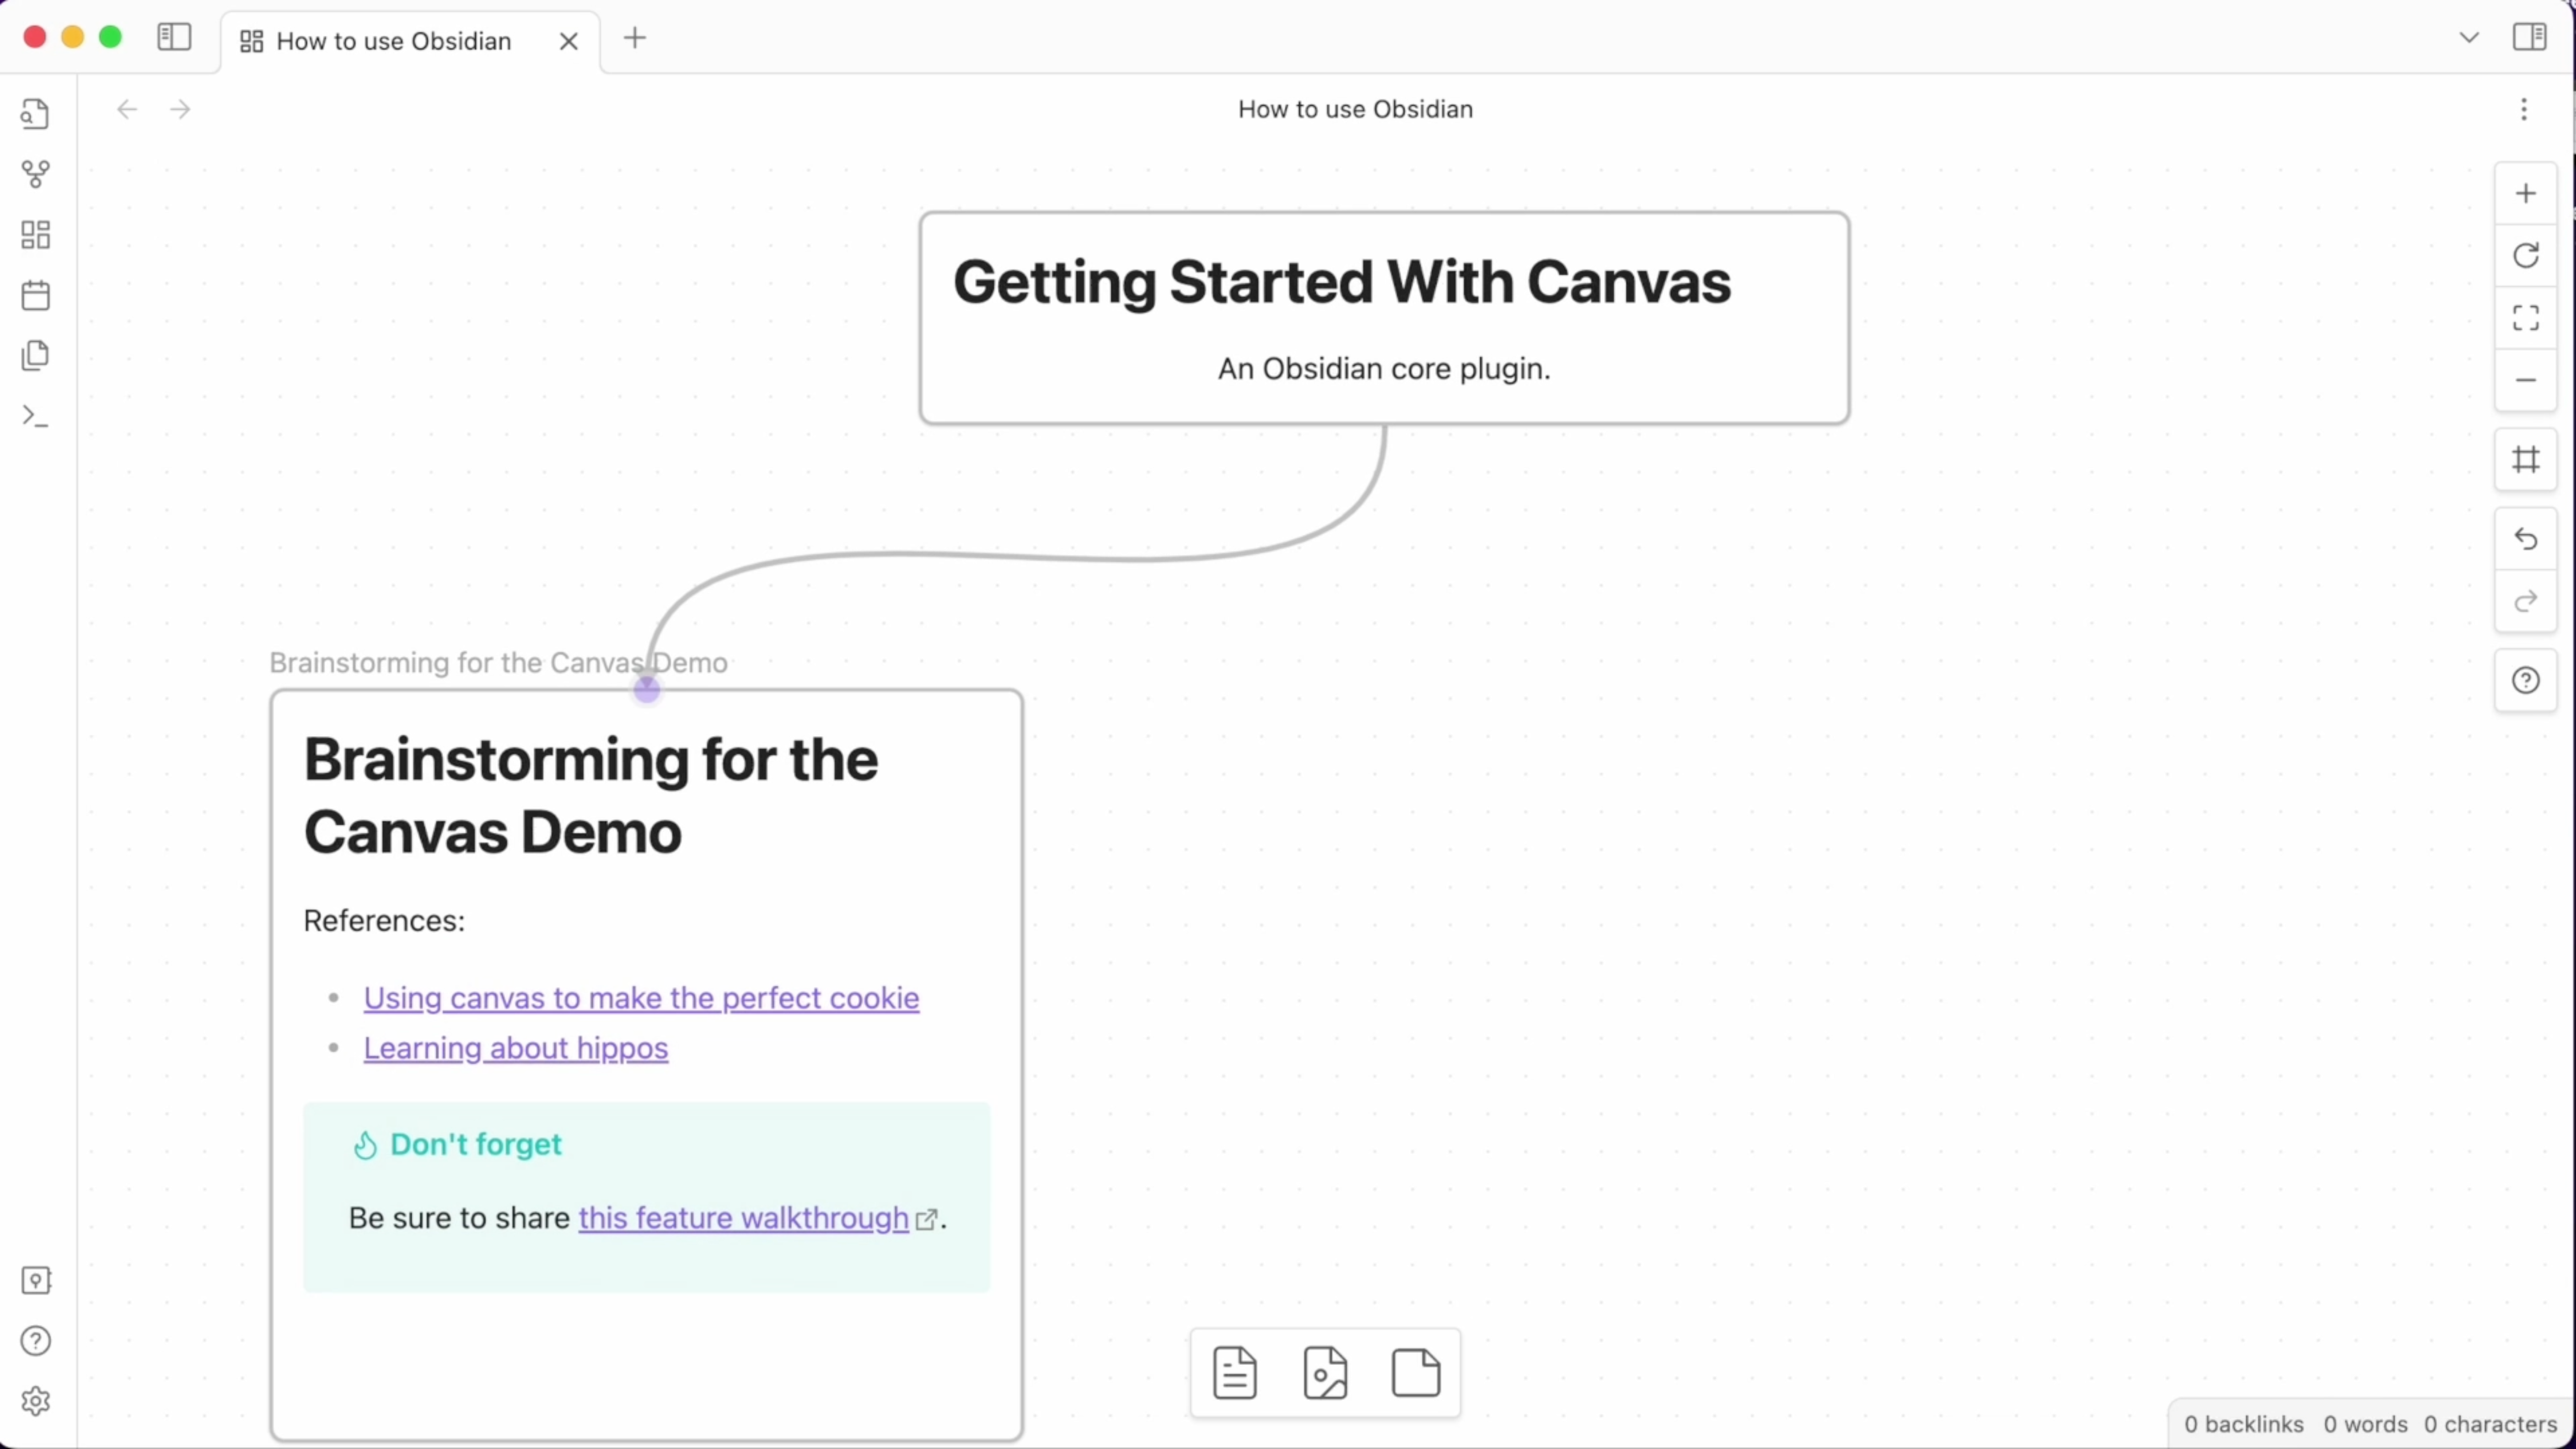Image resolution: width=2576 pixels, height=1449 pixels.
Task: Open Learning about hippos link
Action: 516,1048
